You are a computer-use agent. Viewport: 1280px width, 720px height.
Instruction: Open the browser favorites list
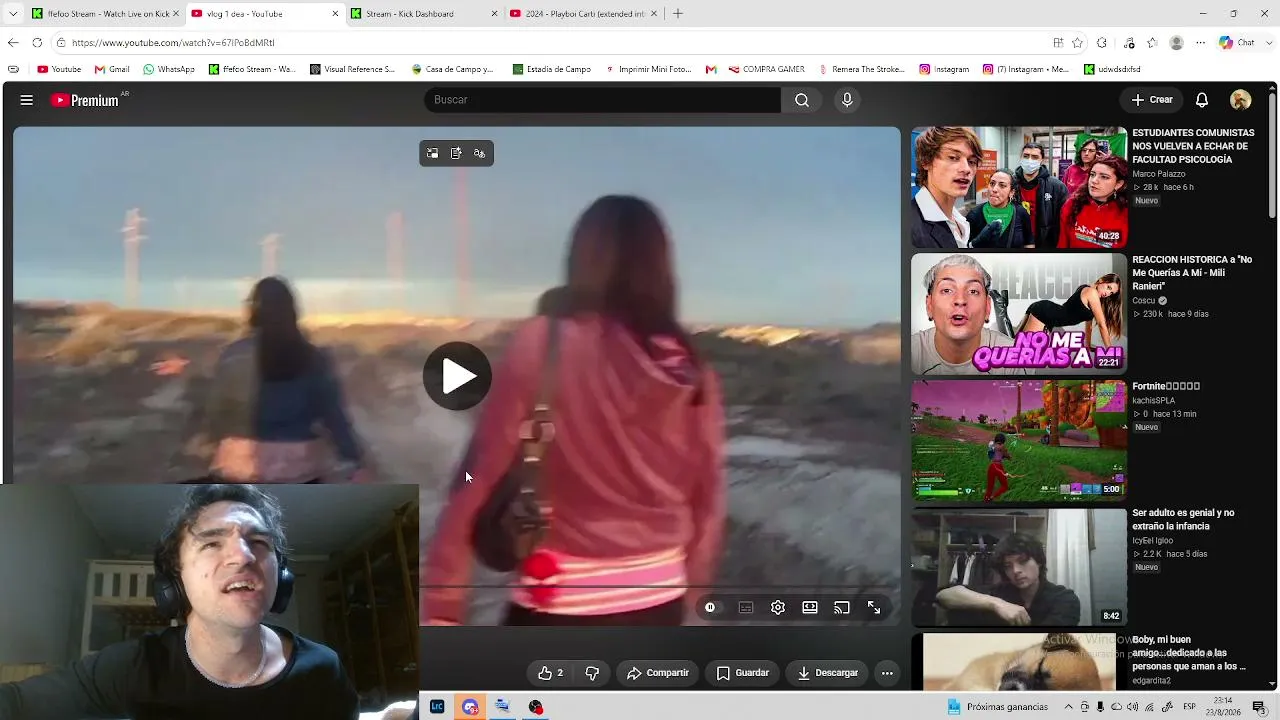tap(1152, 43)
